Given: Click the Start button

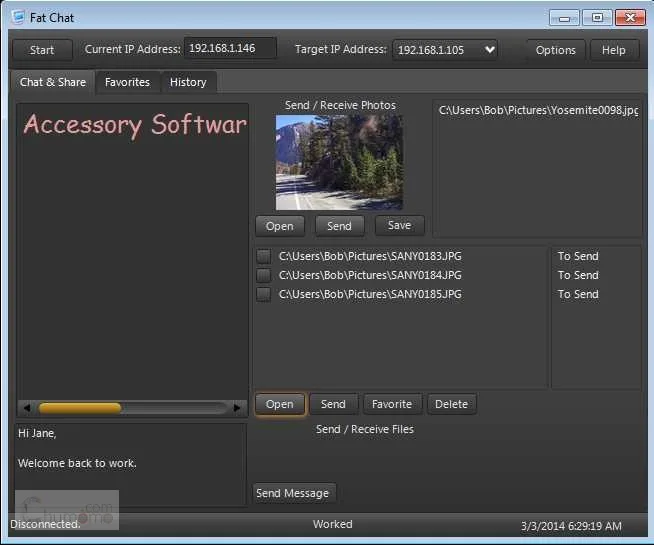Looking at the screenshot, I should coord(42,50).
